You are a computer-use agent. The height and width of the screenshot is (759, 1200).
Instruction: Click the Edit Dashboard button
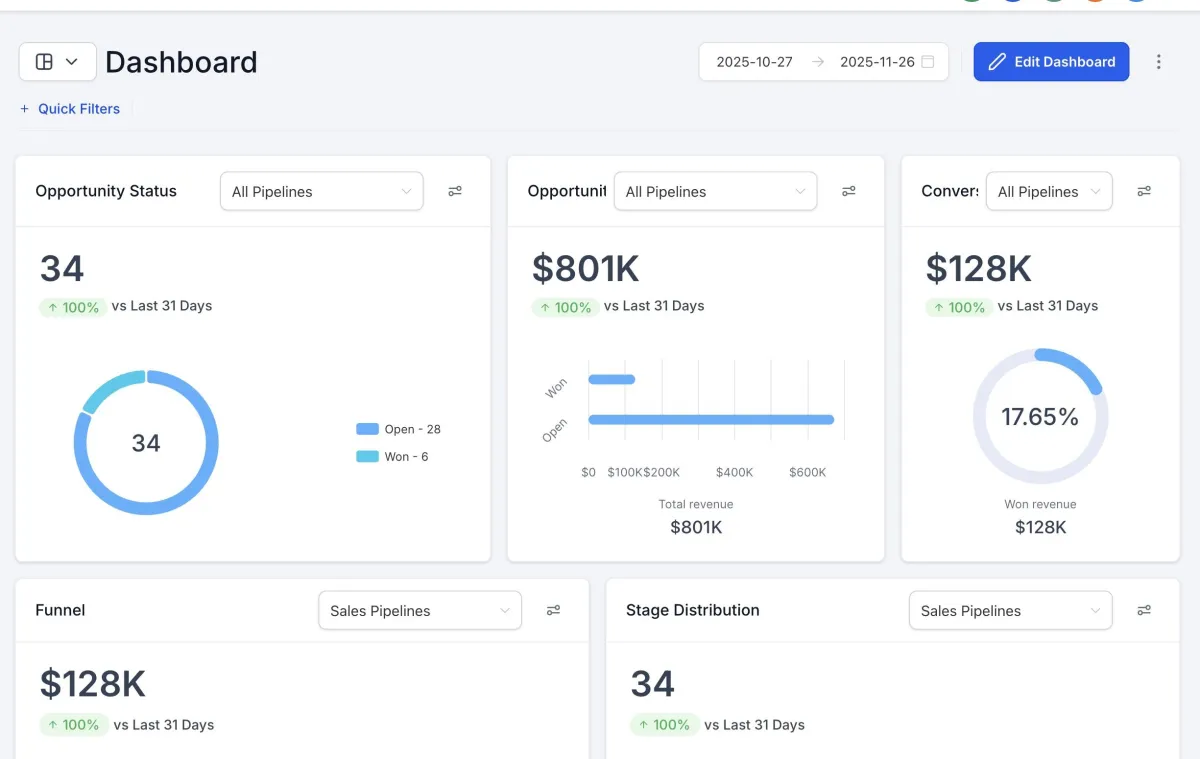click(x=1051, y=62)
